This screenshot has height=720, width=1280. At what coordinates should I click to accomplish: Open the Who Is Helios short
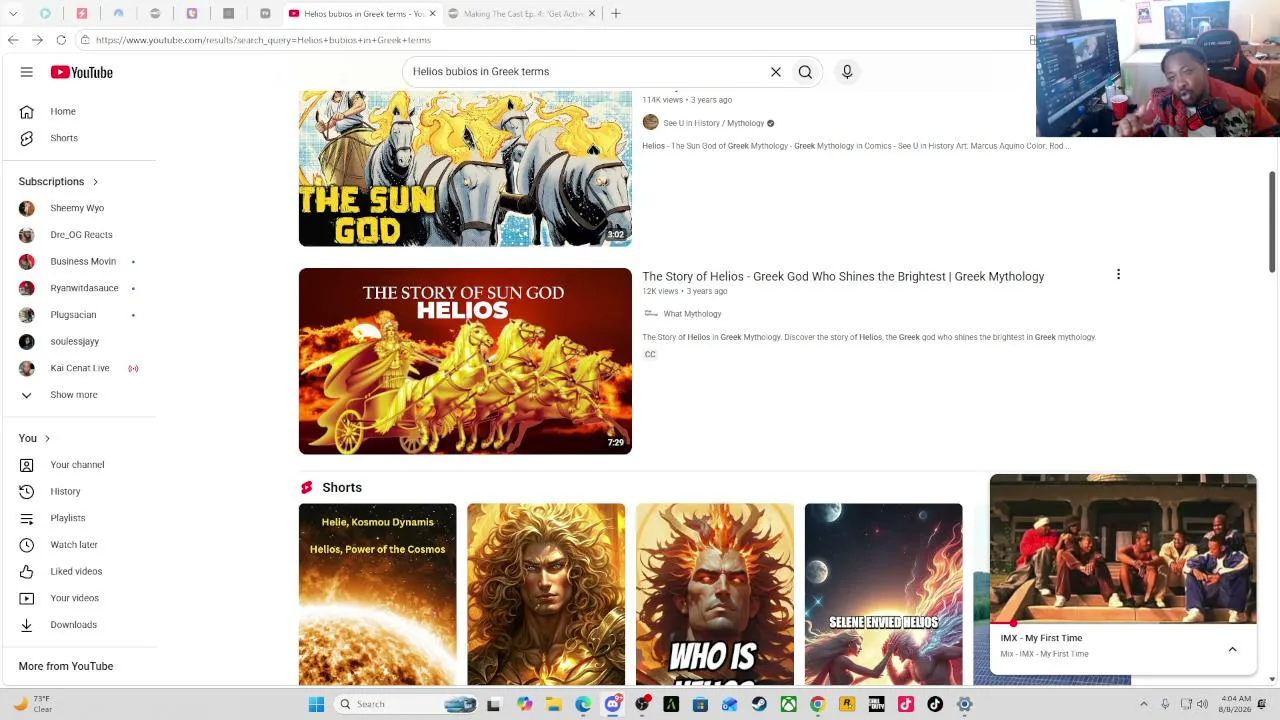[x=715, y=594]
